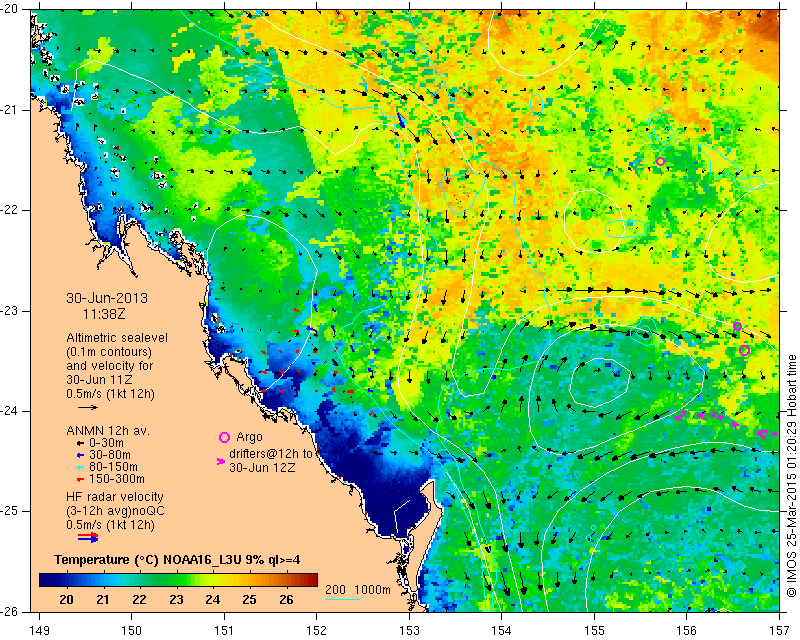Viewport: 800px width, 640px height.
Task: Click the cyan 200m isobath legend line
Action: [342, 599]
